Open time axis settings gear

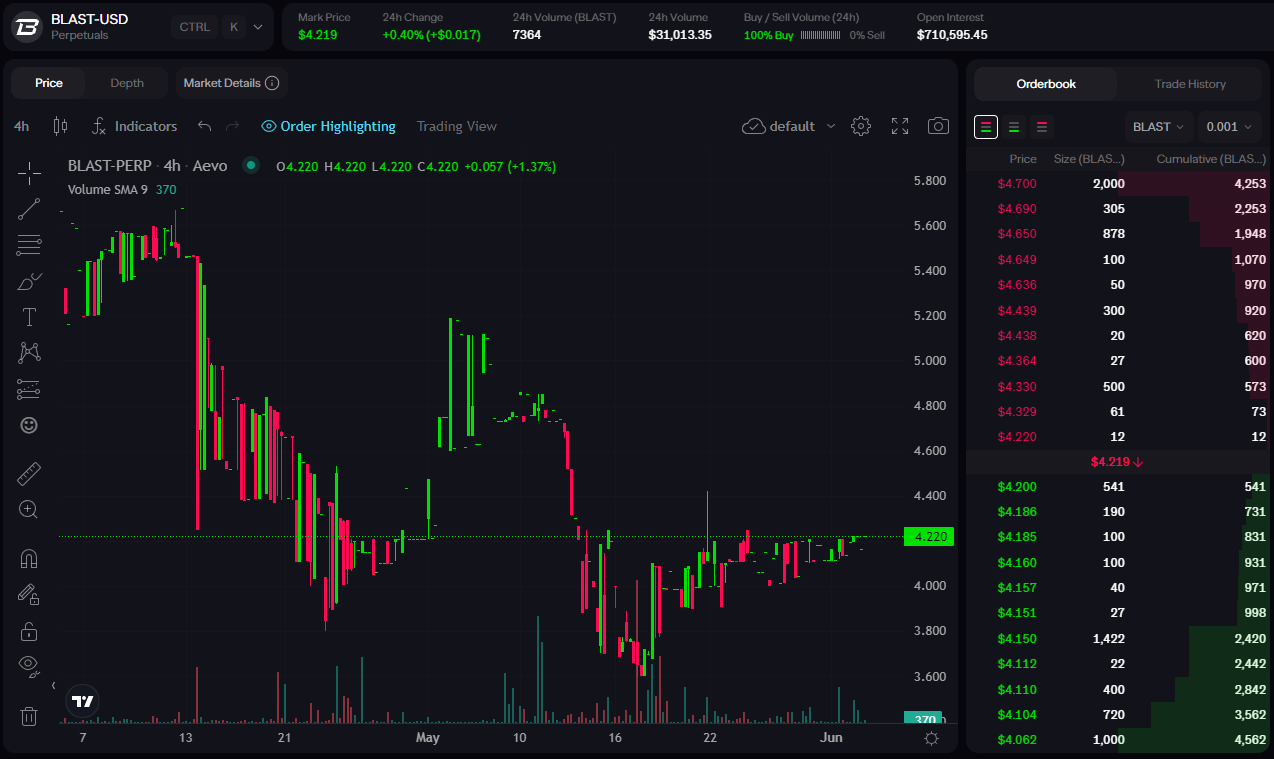click(x=931, y=738)
